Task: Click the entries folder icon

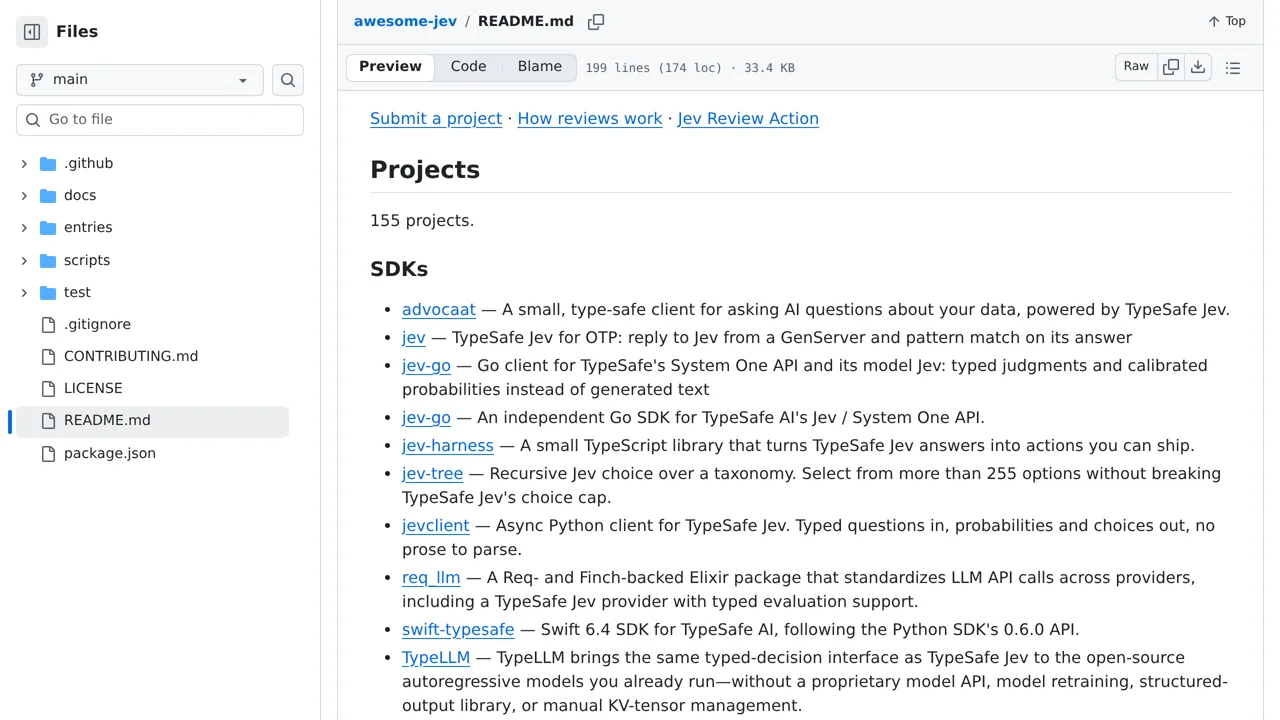Action: click(48, 228)
